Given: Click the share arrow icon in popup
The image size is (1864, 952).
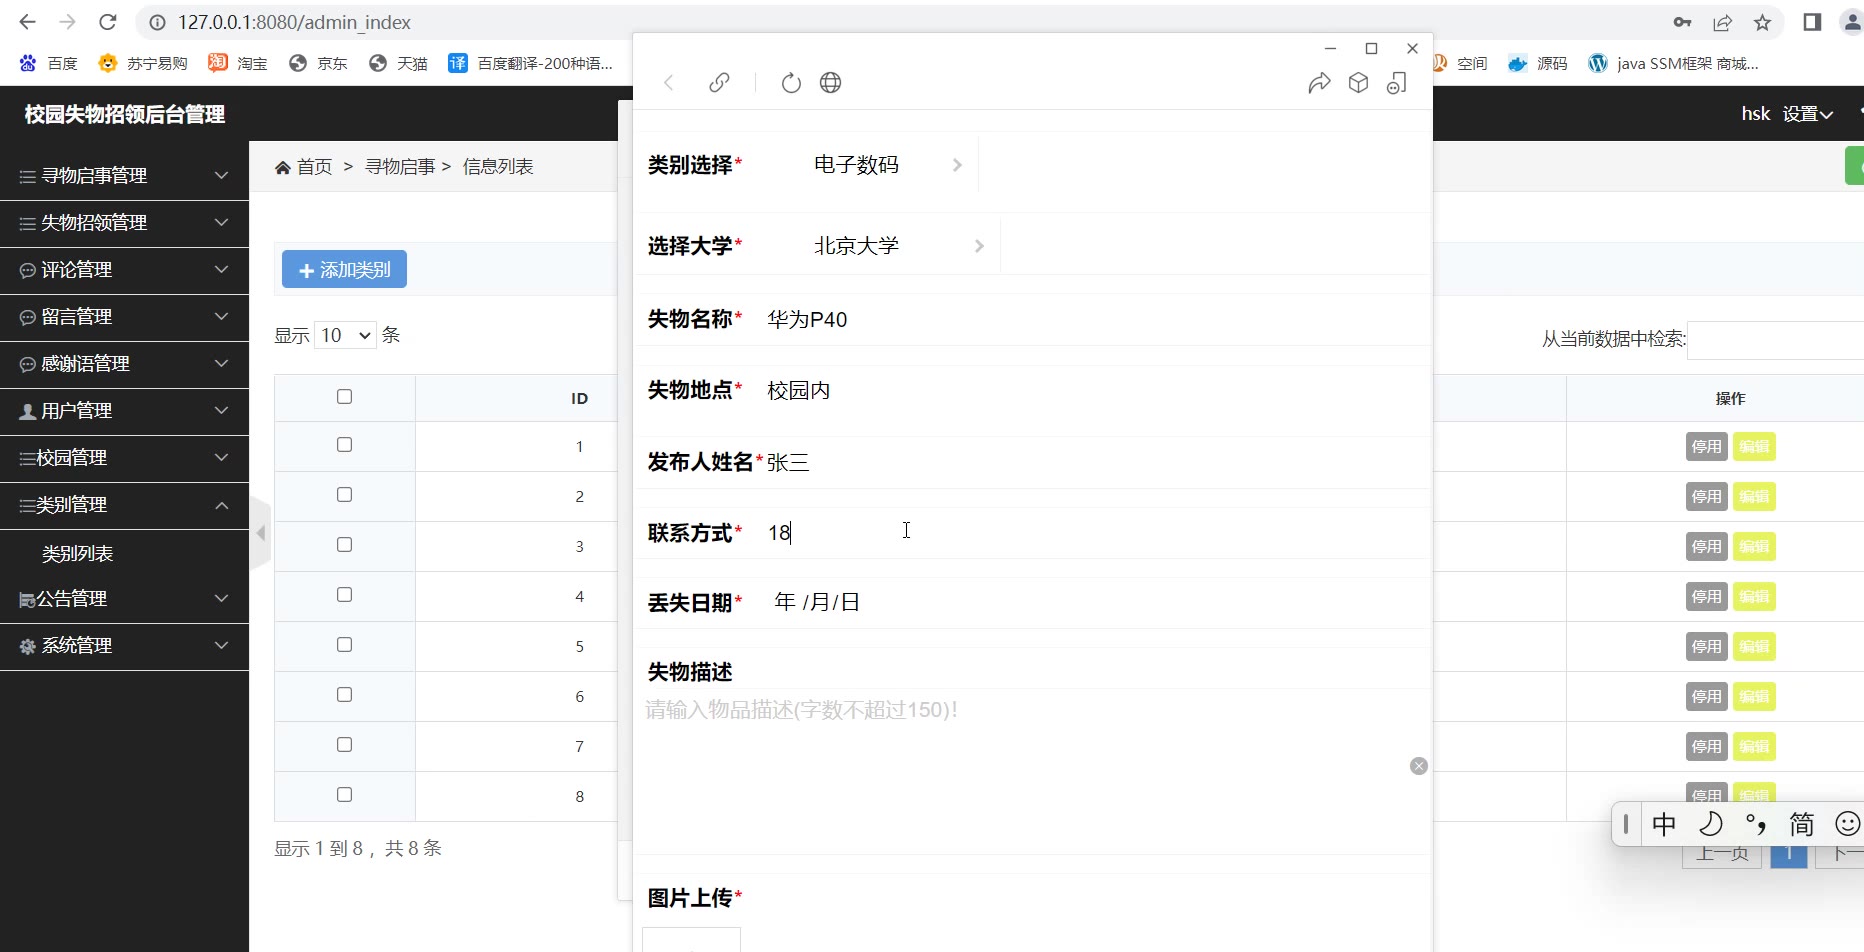Looking at the screenshot, I should [x=1319, y=83].
